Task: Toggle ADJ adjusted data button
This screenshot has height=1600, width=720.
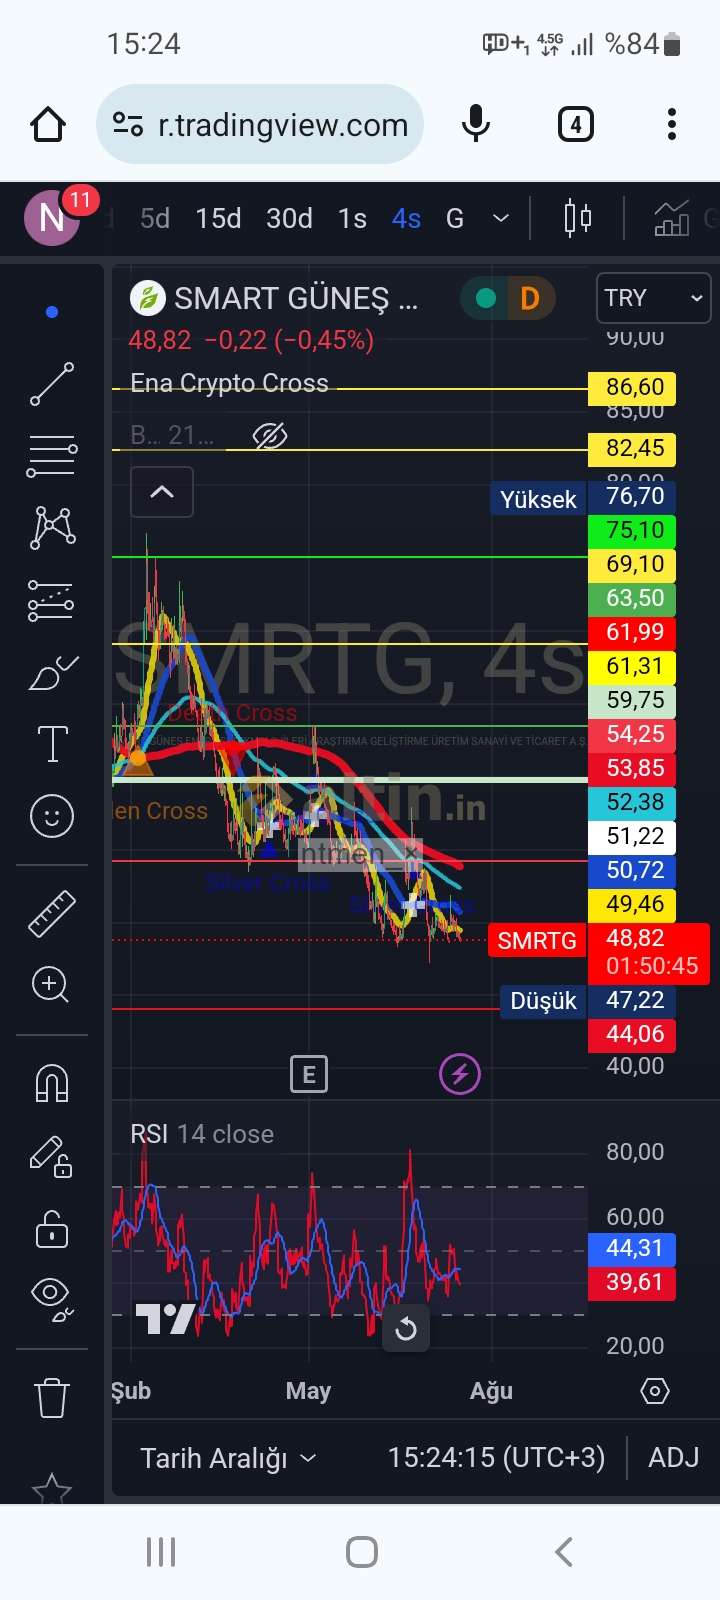Action: [673, 1458]
